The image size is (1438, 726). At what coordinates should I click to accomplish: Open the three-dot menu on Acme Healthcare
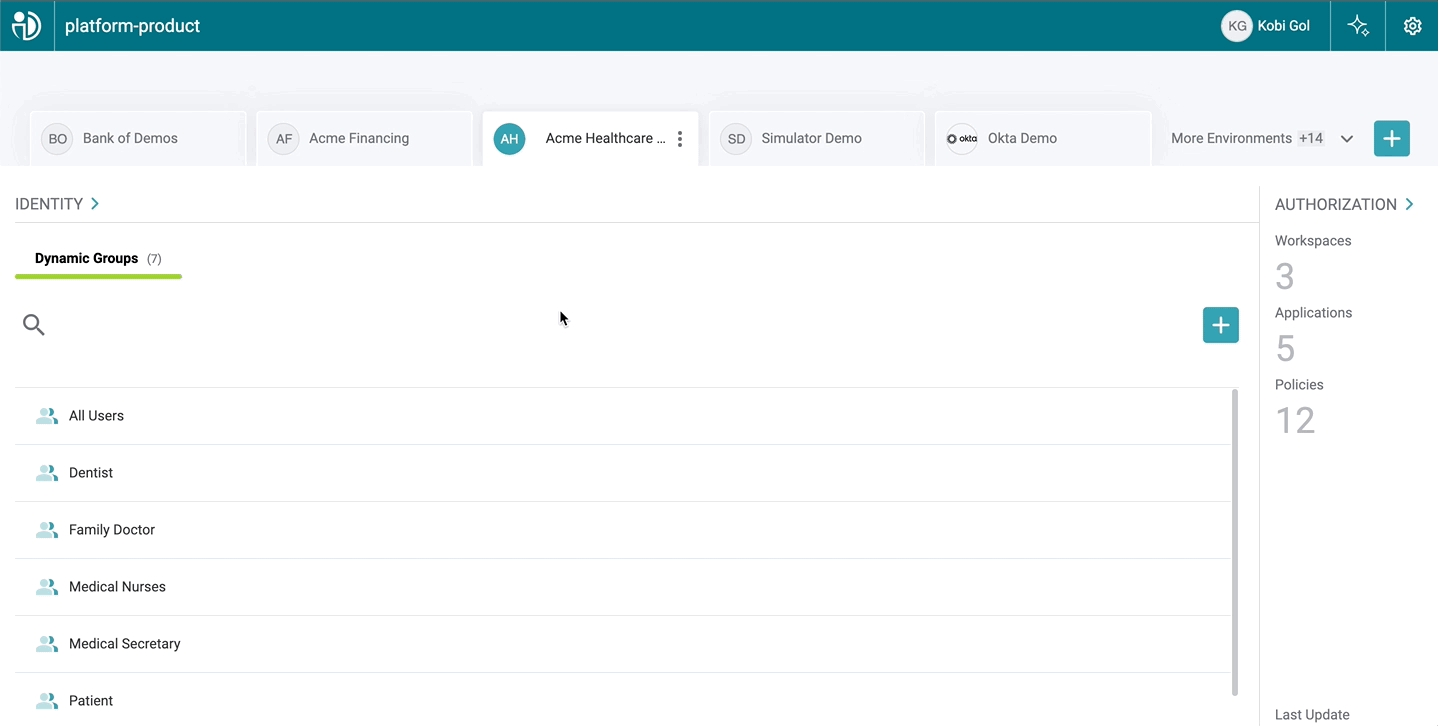point(680,139)
